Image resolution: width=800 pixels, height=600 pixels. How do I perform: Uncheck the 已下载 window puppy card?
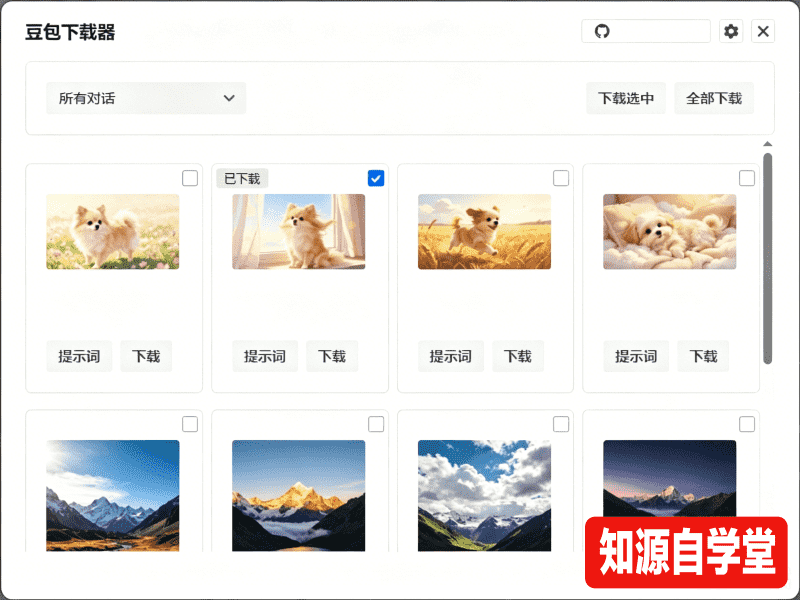click(x=376, y=178)
